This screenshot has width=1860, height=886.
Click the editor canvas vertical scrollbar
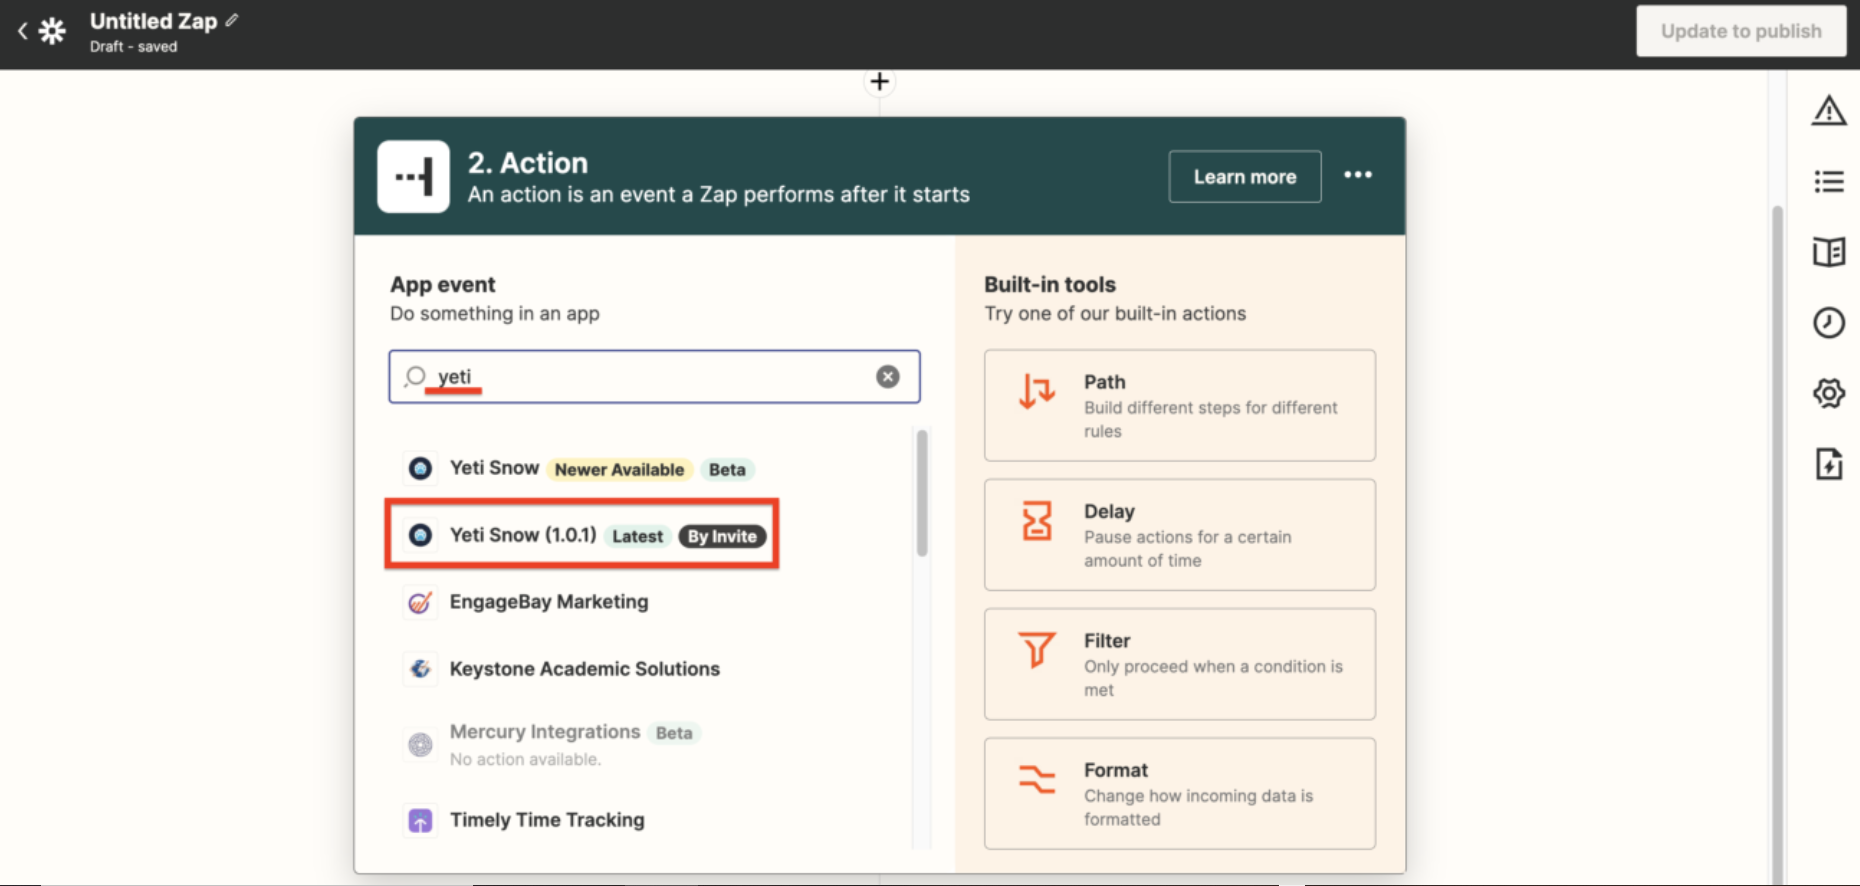coord(1777,545)
